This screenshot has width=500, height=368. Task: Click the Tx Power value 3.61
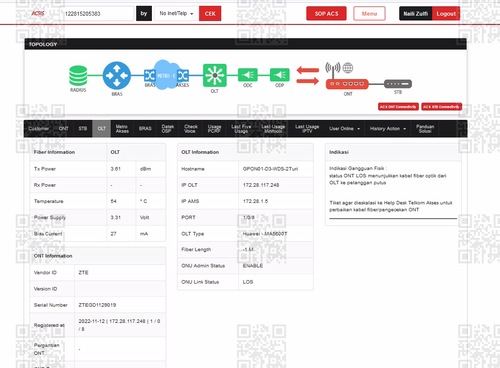coord(116,169)
